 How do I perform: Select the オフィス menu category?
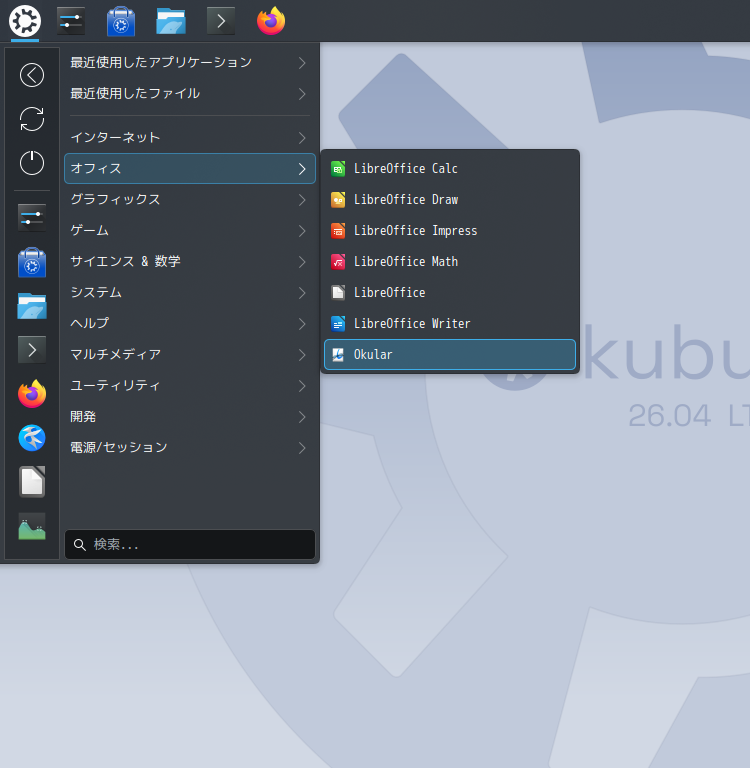point(190,168)
